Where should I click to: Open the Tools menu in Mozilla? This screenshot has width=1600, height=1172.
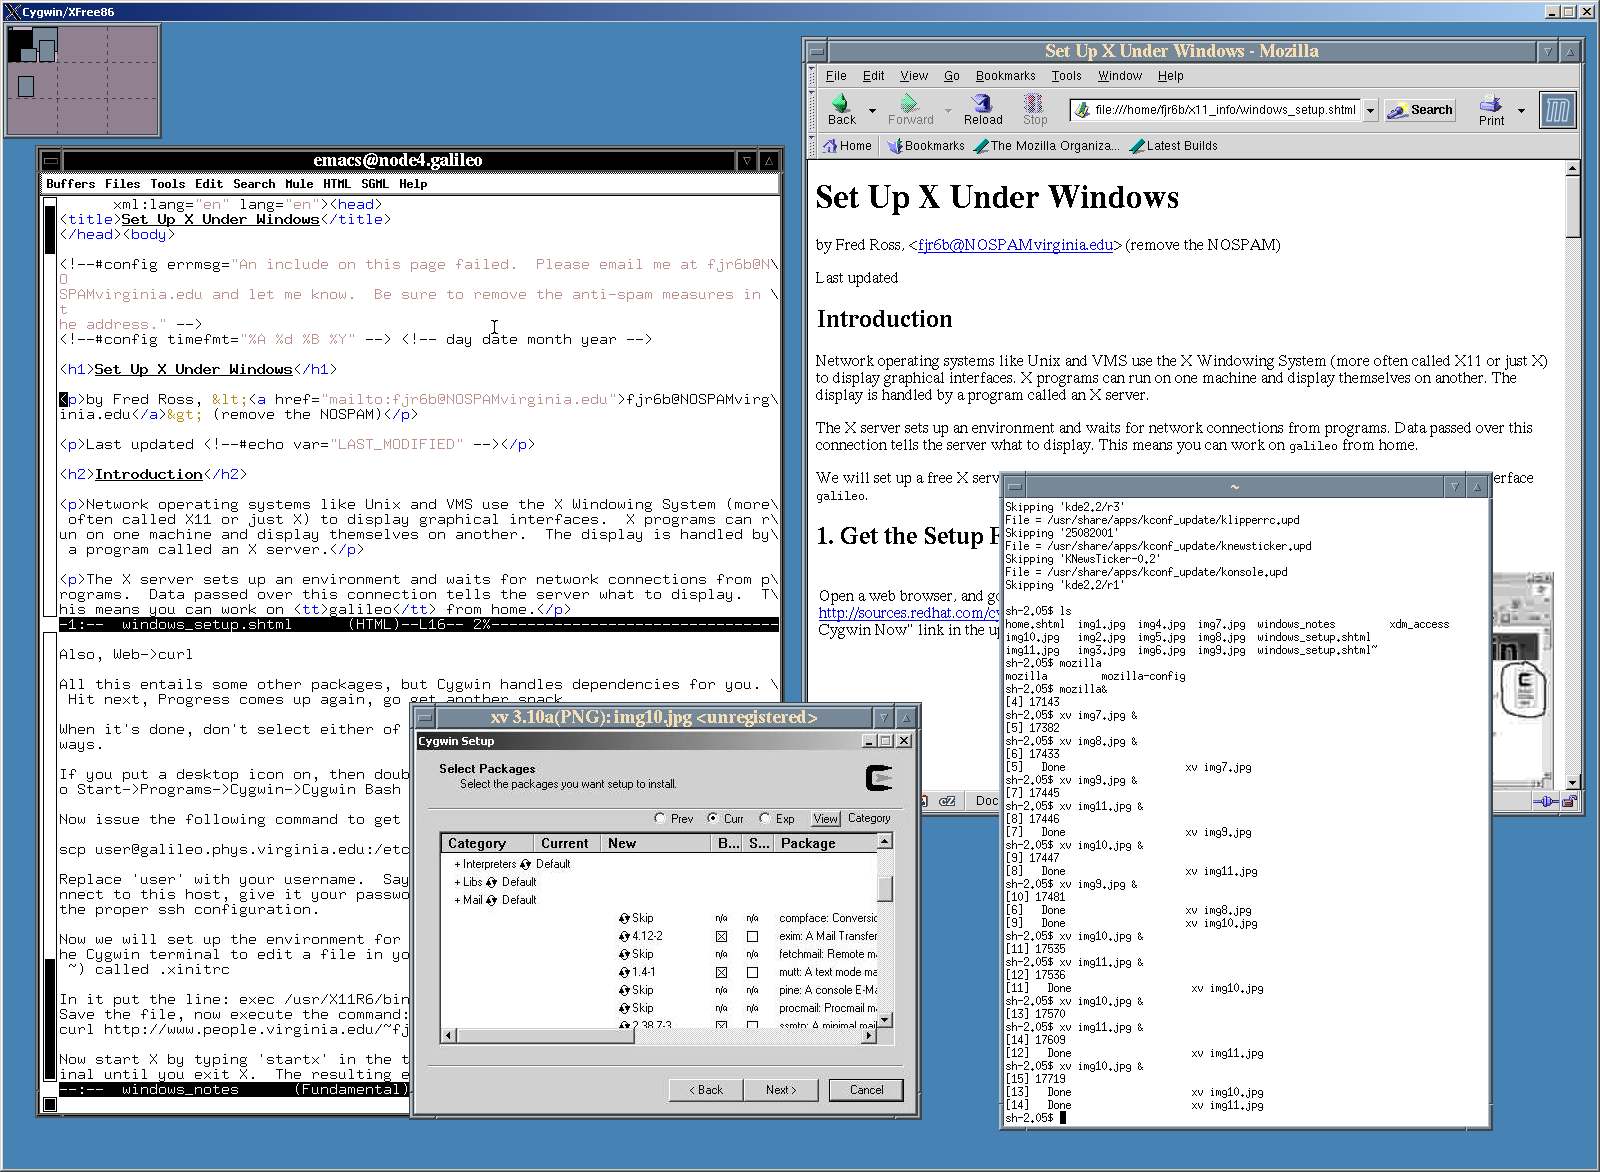(x=1066, y=76)
